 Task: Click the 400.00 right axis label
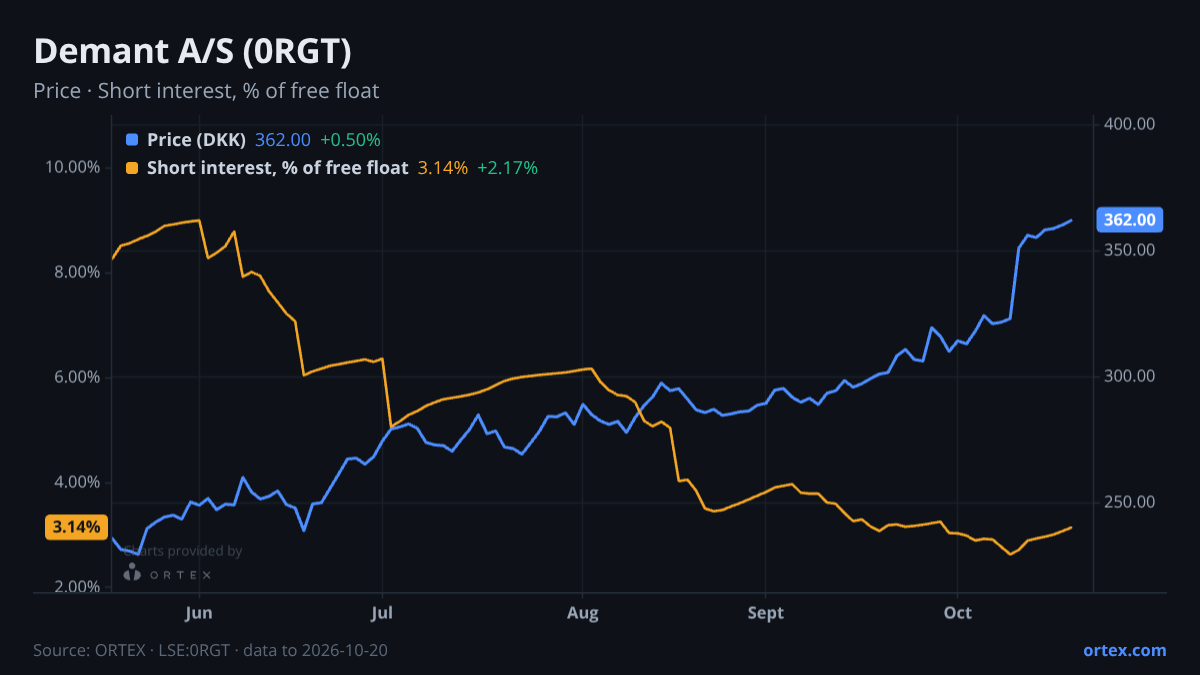pos(1130,124)
